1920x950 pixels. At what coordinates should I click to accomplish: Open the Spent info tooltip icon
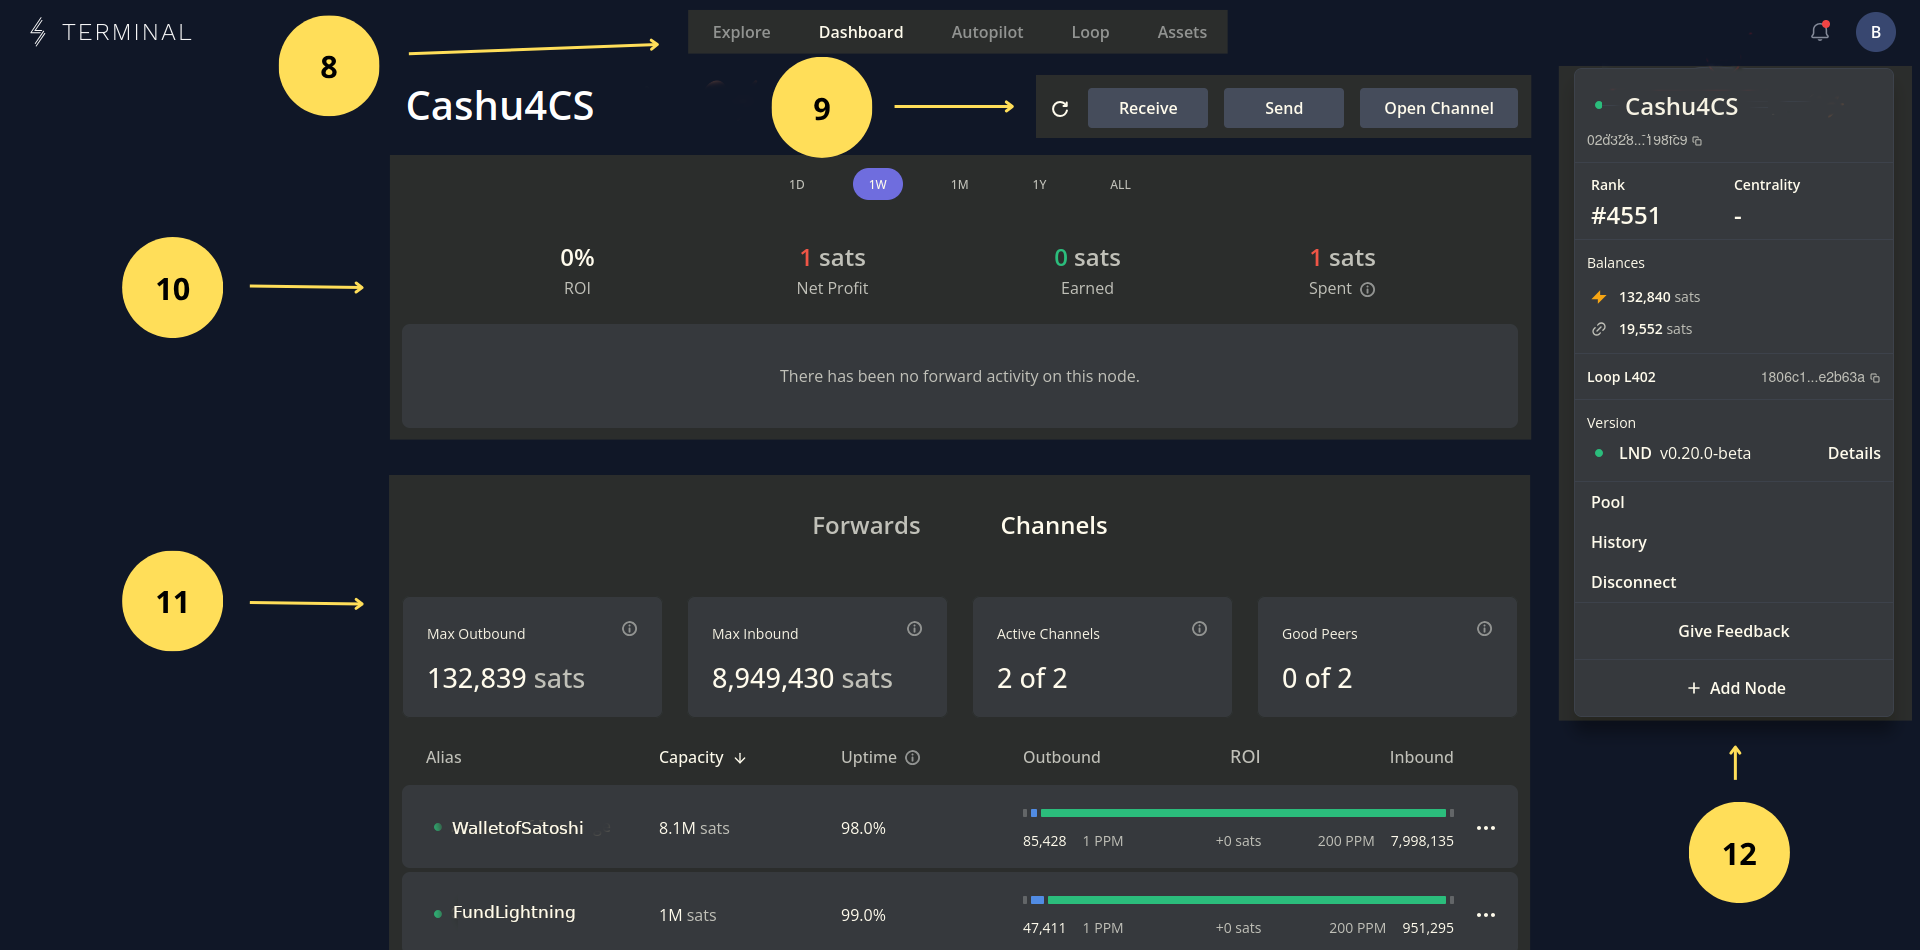(1369, 289)
